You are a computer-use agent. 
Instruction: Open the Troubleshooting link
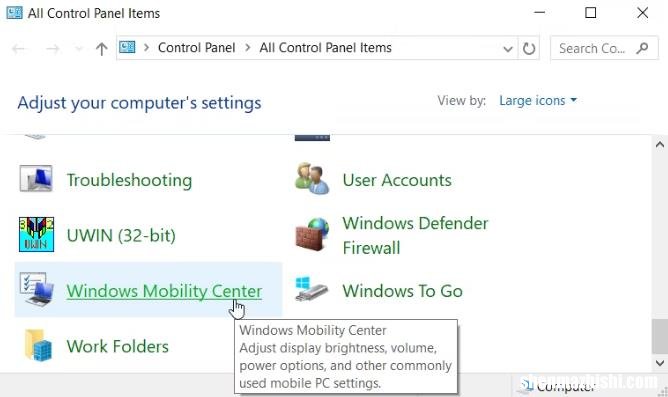(x=130, y=180)
